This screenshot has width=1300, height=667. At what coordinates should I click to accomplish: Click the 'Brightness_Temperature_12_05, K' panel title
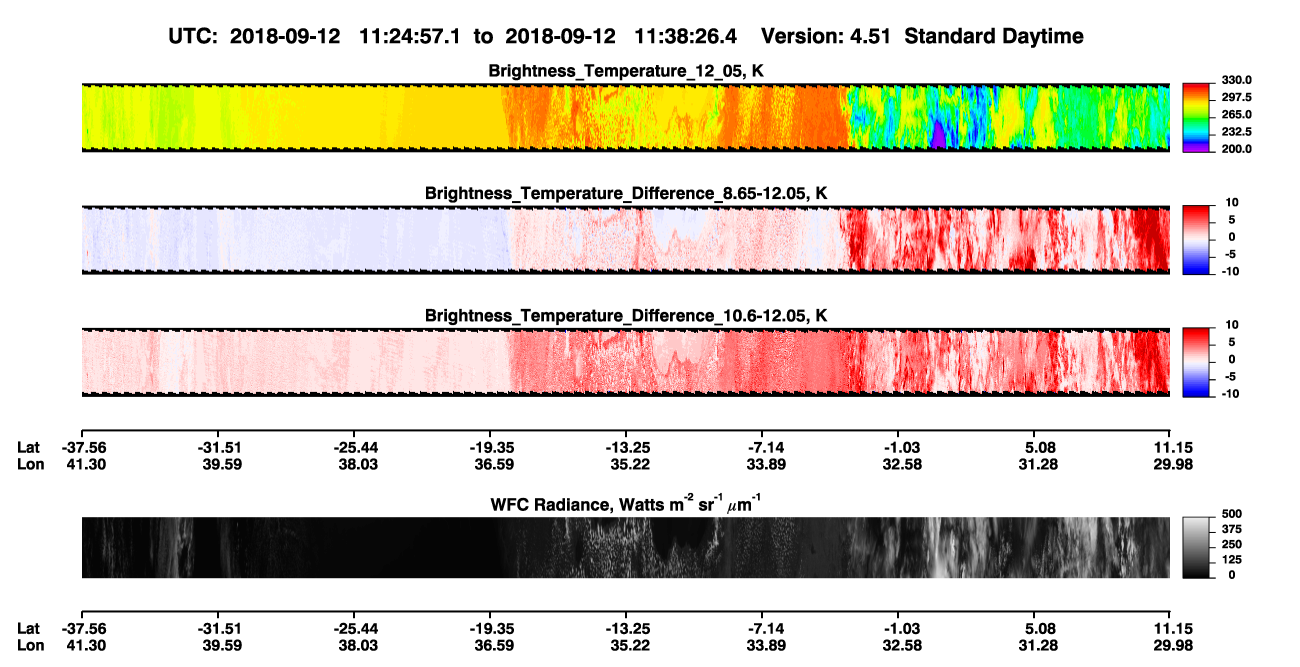pos(626,71)
